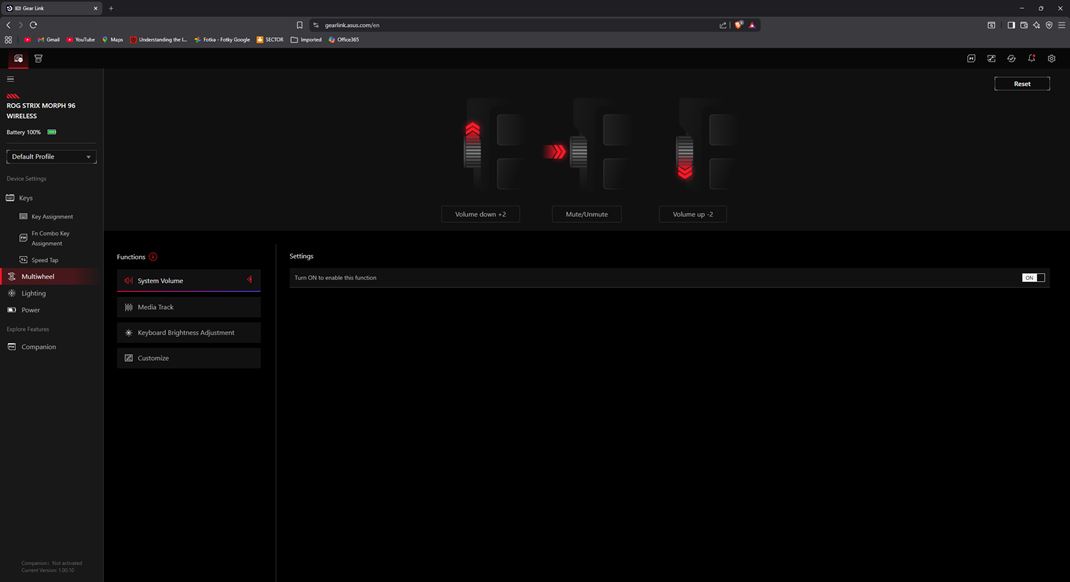Open Lighting settings

coord(27,293)
